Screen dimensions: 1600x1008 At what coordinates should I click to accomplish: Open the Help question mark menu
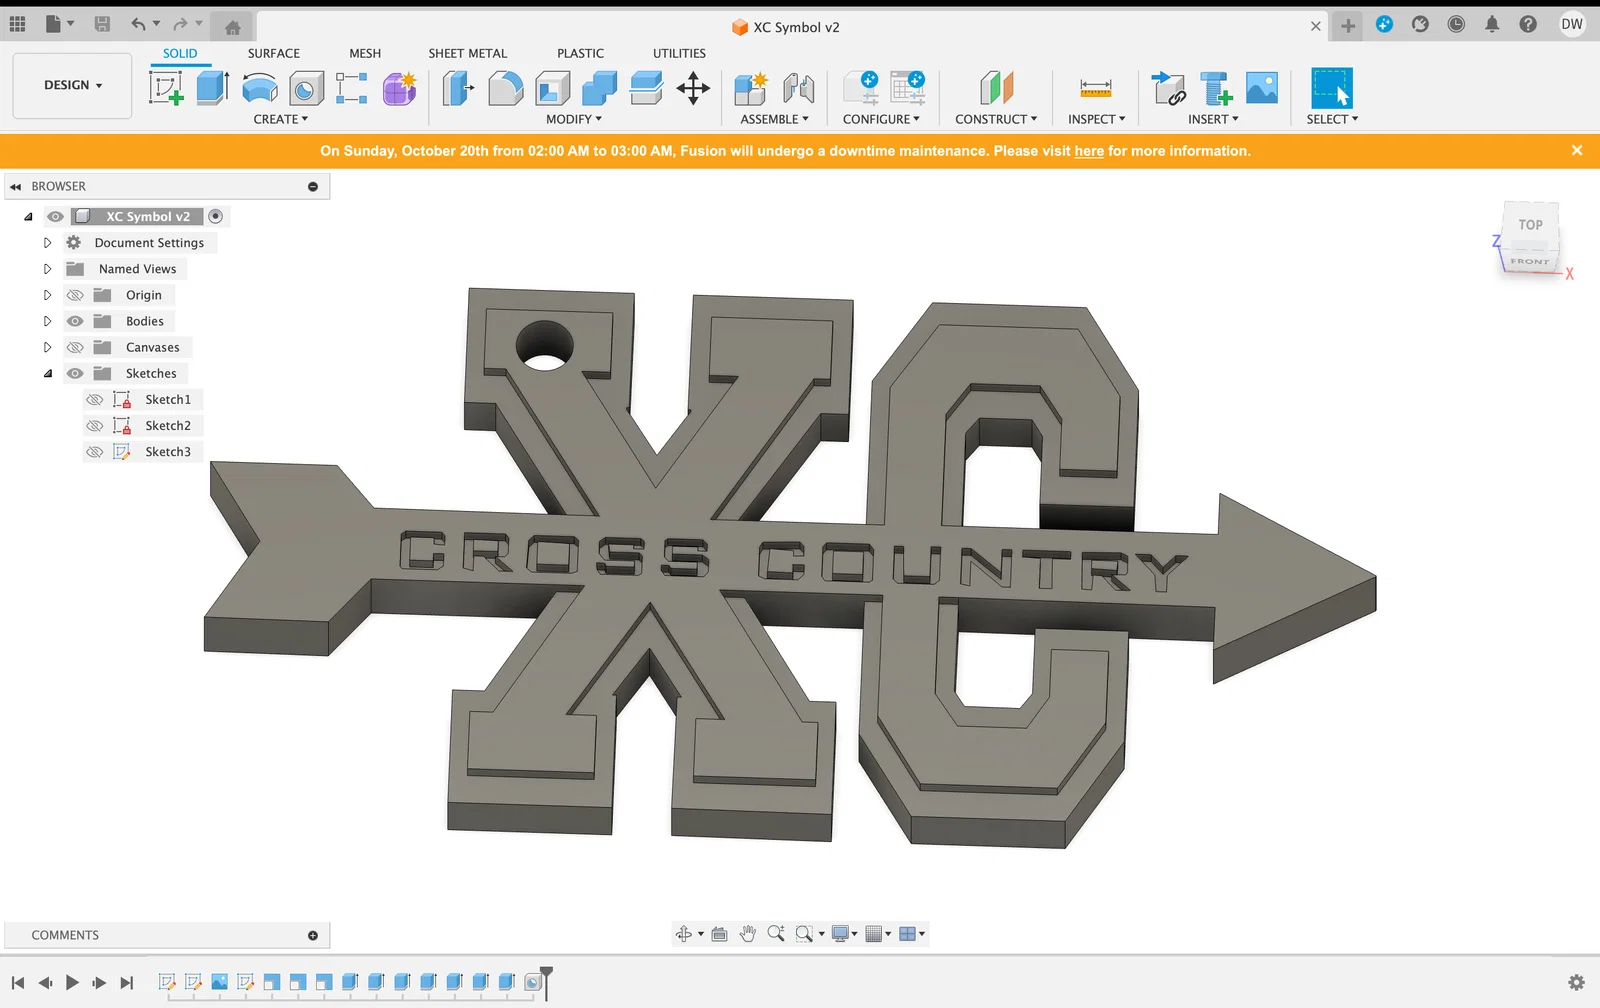point(1528,24)
